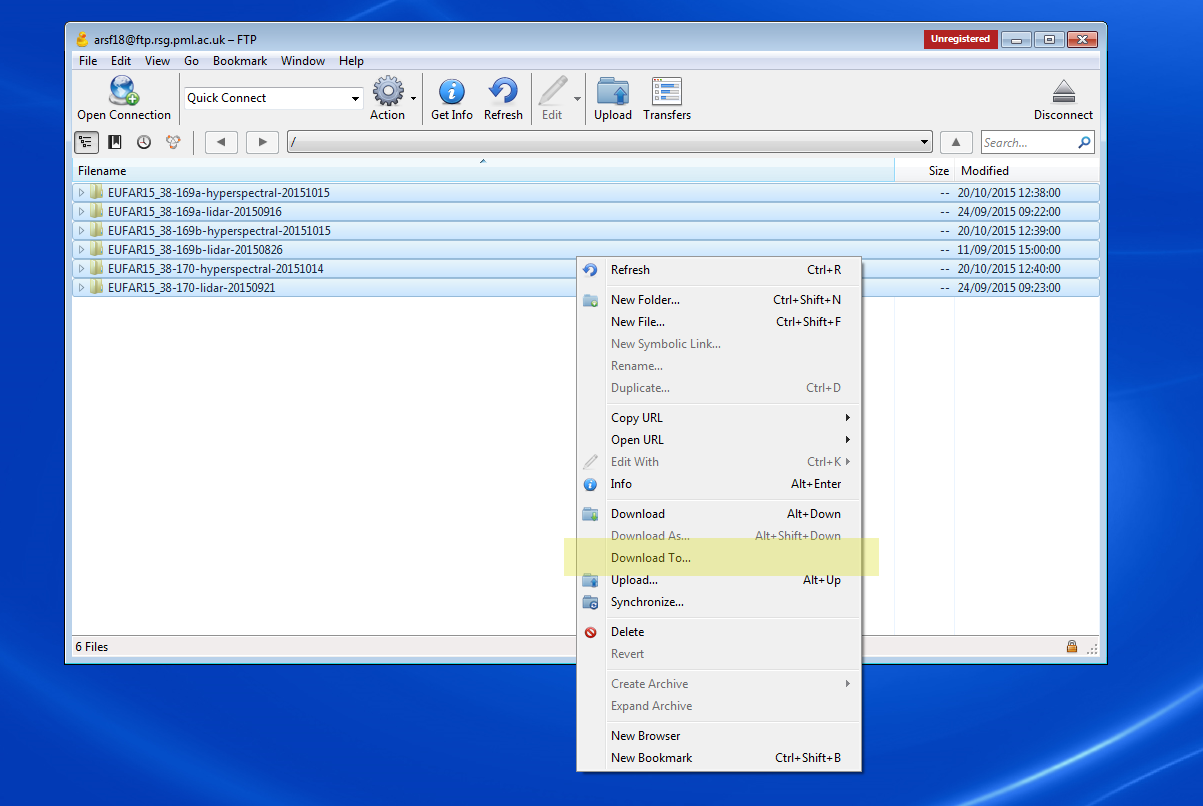Choose Download To... in context menu
Viewport: 1203px width, 806px height.
point(719,558)
